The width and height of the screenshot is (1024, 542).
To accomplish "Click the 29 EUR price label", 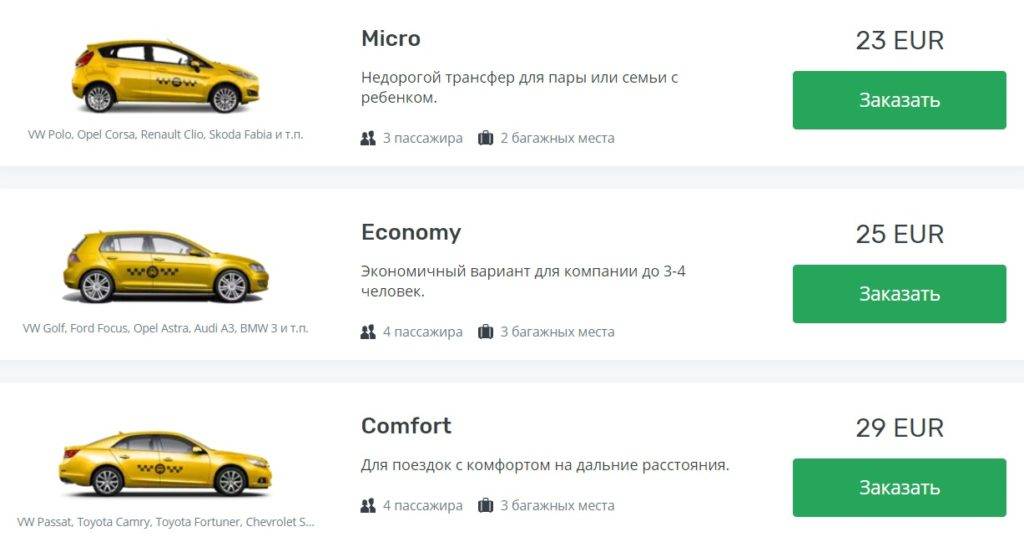I will pyautogui.click(x=899, y=428).
